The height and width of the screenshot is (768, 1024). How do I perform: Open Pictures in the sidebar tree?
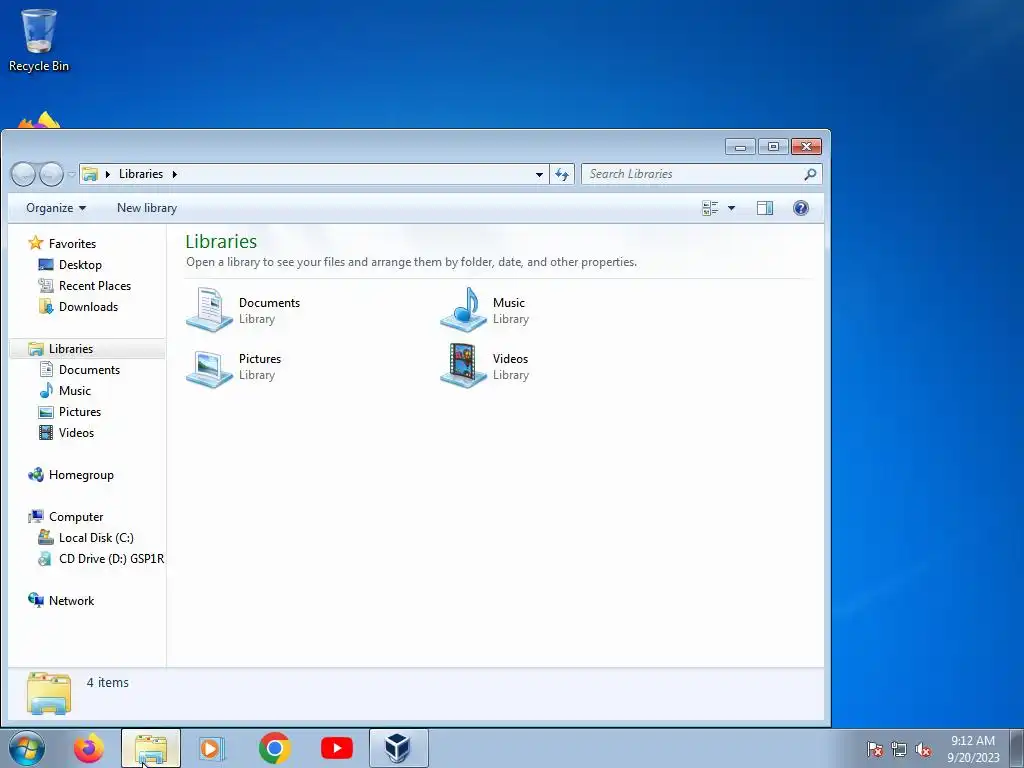click(x=79, y=411)
